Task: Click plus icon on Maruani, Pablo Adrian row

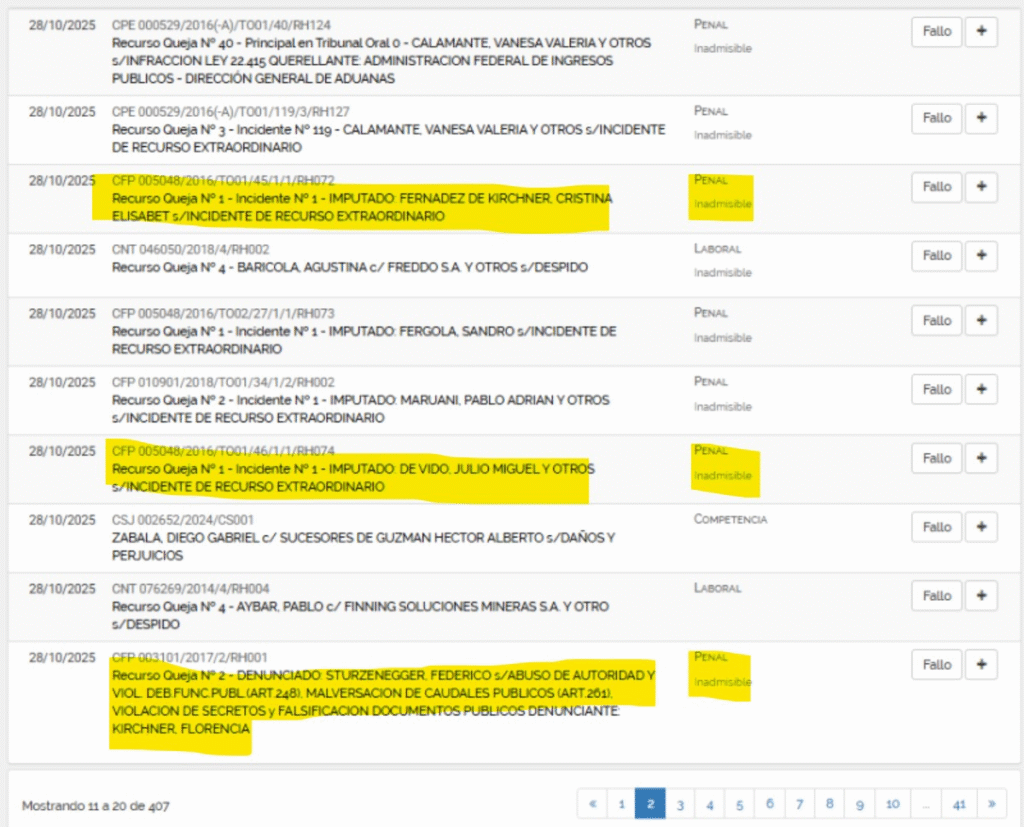Action: click(980, 390)
